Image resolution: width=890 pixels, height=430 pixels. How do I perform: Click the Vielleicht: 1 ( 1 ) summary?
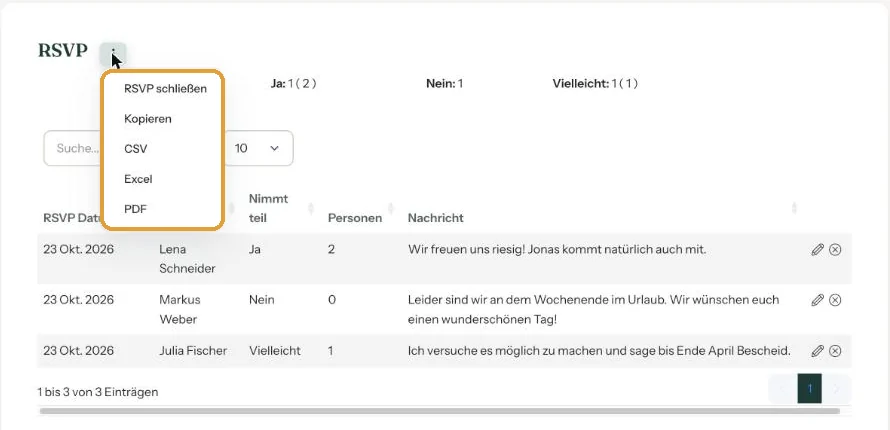click(595, 84)
